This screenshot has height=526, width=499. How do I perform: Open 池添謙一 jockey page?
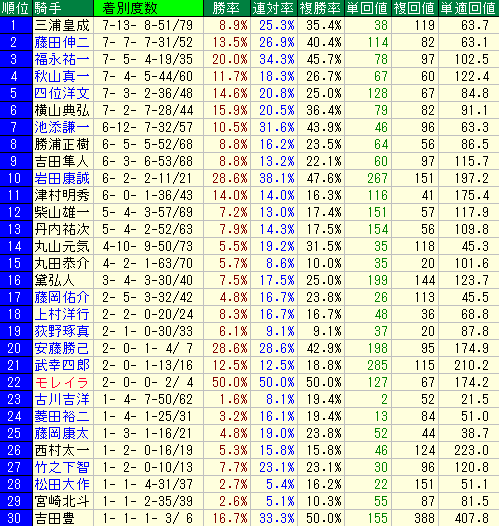pos(62,127)
